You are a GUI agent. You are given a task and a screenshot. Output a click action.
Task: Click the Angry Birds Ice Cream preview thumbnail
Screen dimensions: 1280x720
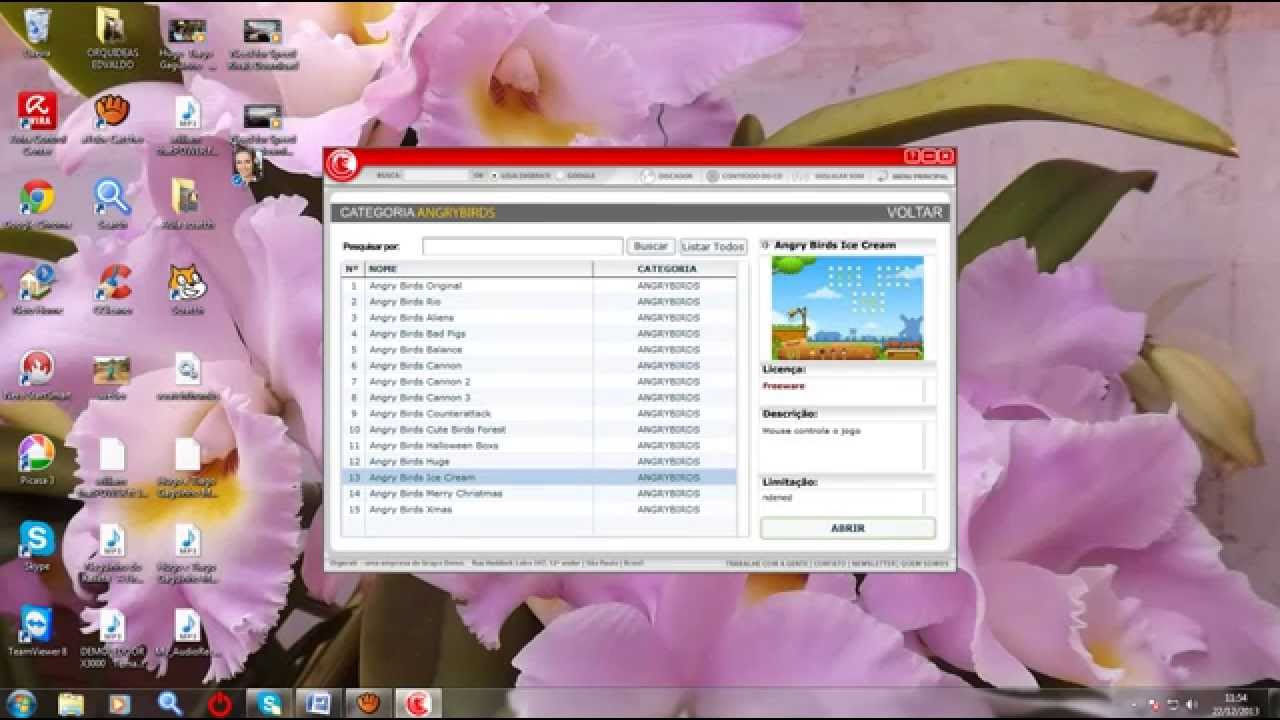coord(848,308)
